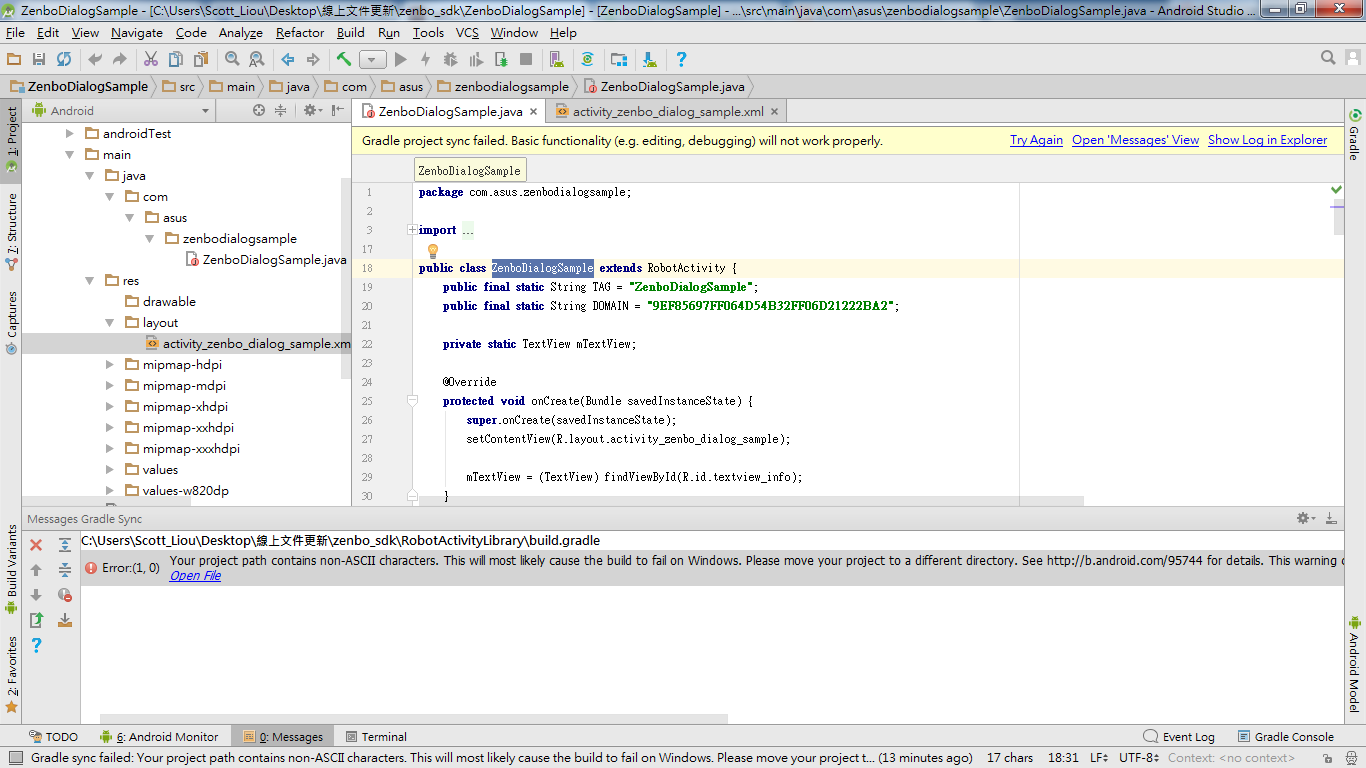The image size is (1366, 768).
Task: Open the AVD Manager toolbar icon
Action: (557, 59)
